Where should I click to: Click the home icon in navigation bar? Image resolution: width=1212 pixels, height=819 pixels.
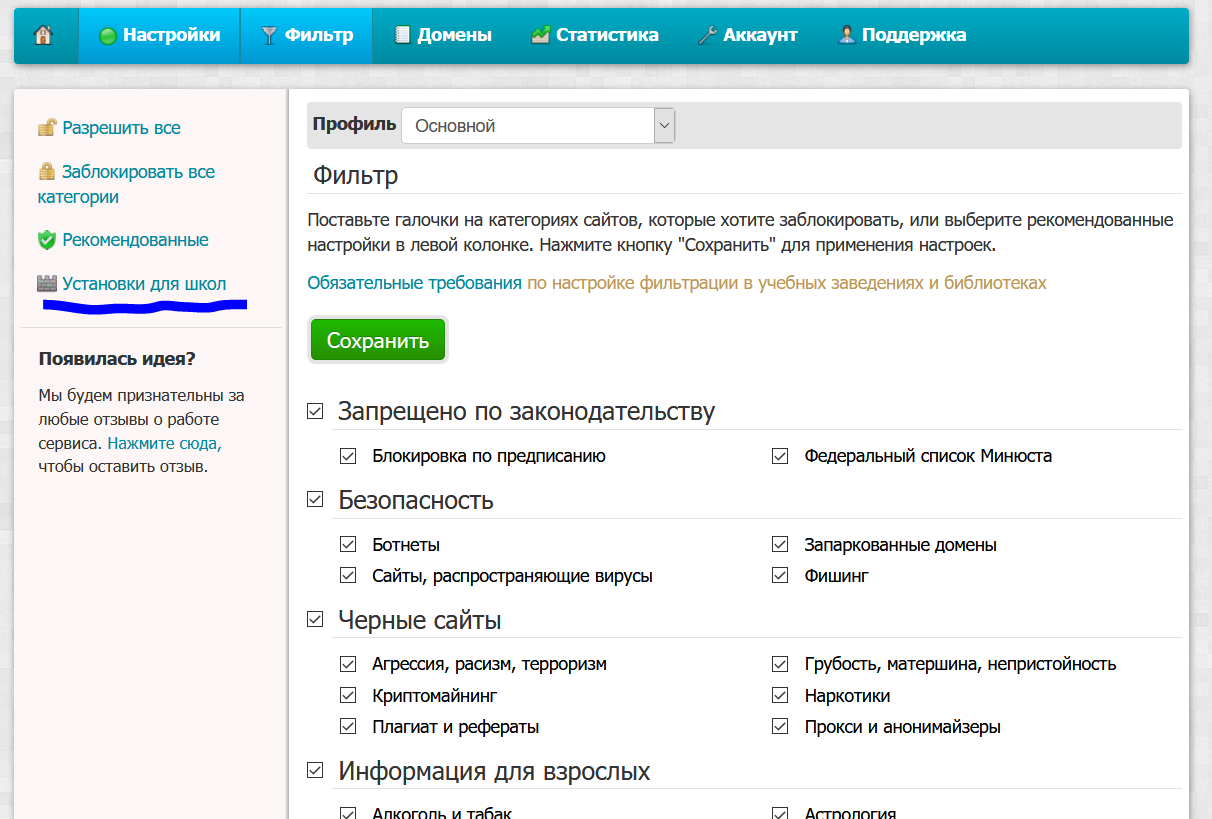43,35
